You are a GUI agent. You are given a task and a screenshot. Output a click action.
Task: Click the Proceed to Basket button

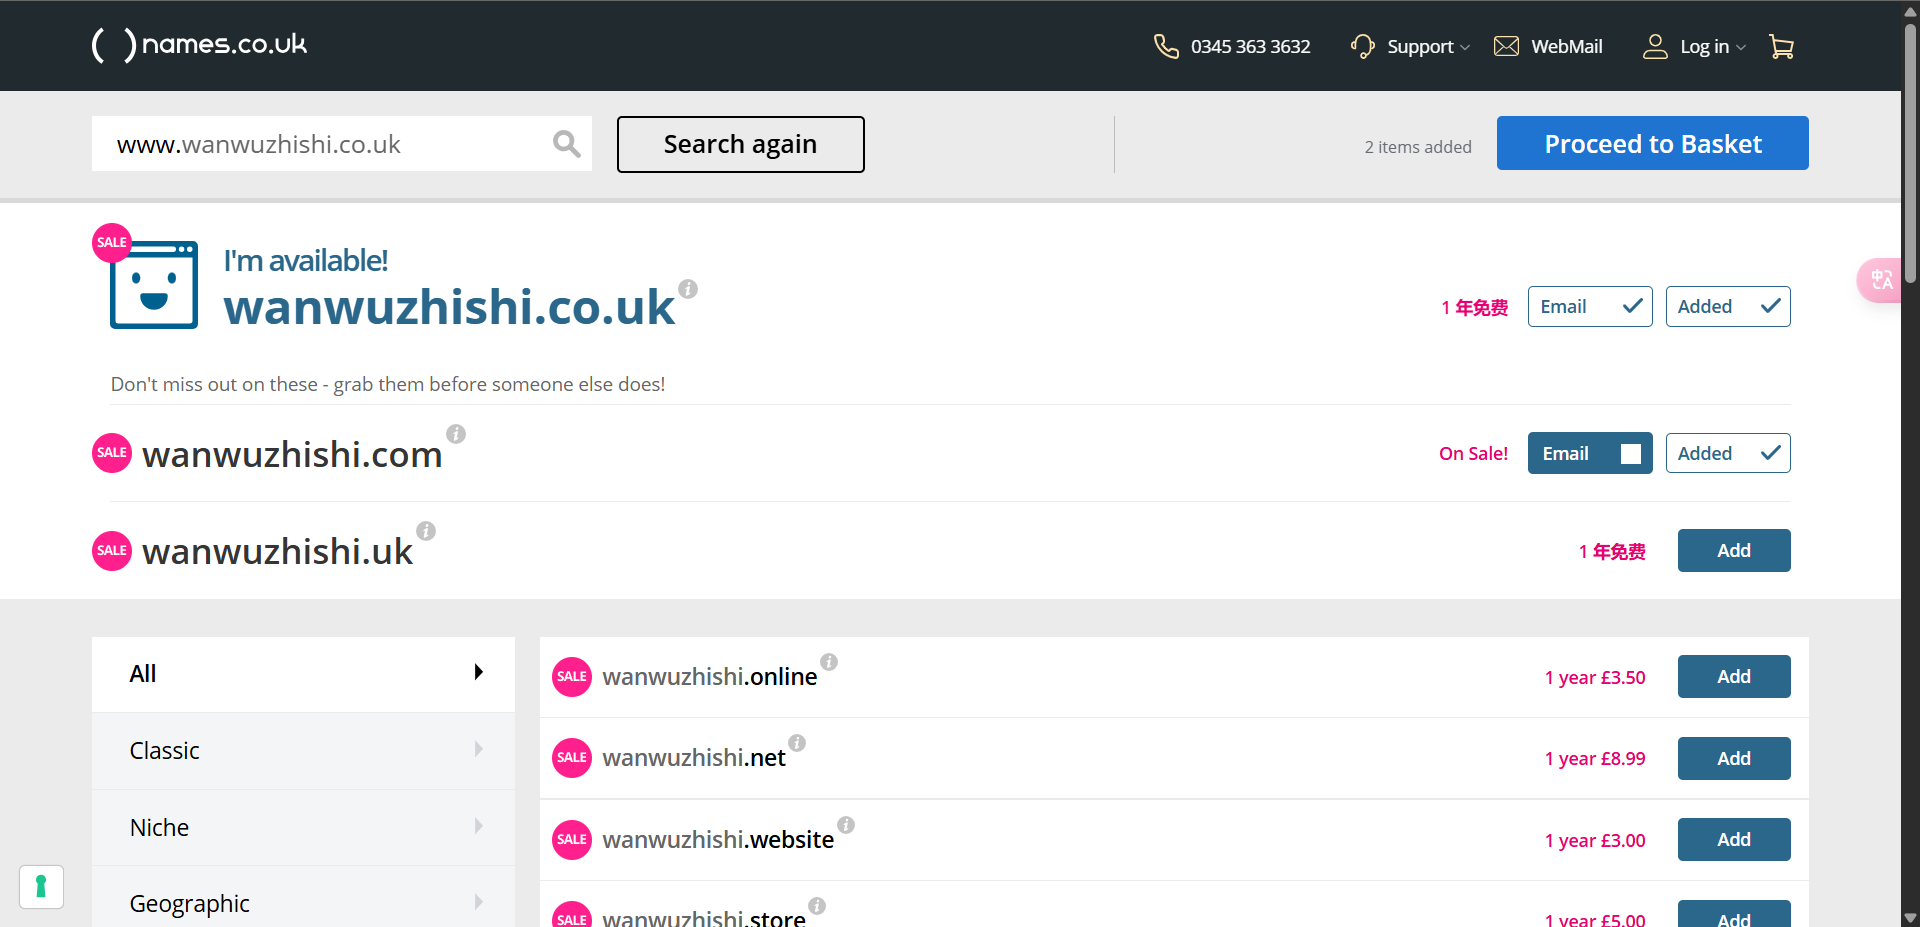pos(1652,144)
